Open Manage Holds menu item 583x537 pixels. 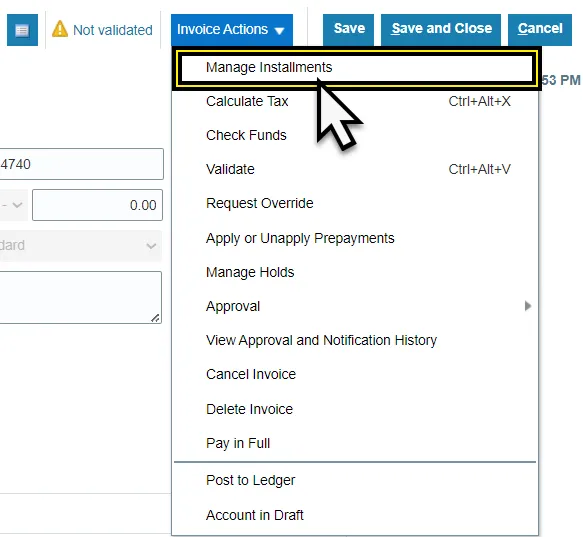click(355, 272)
